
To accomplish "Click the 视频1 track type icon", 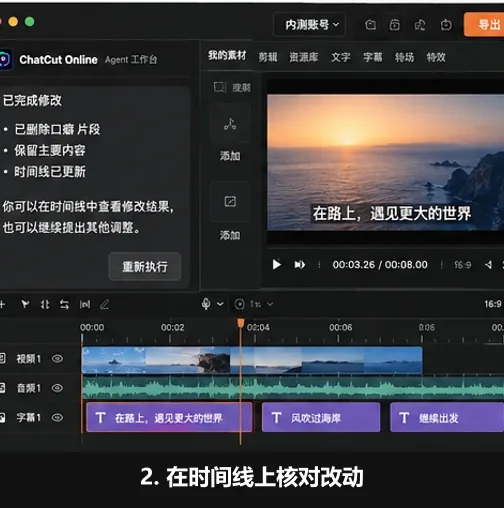I will coord(2,358).
